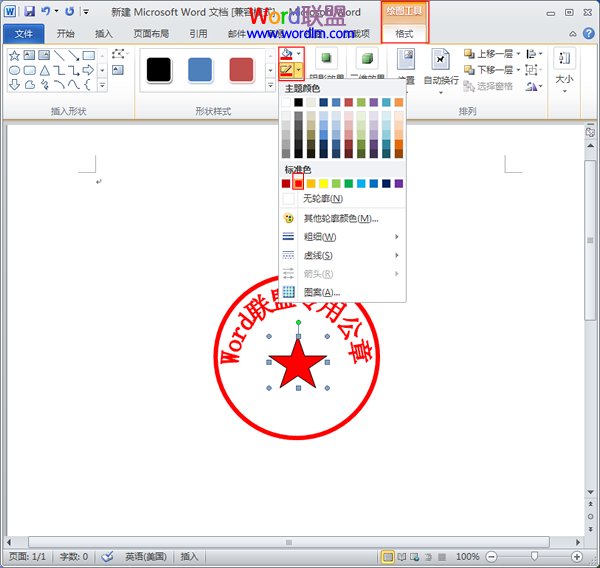
Task: Click the Save icon in quick access
Action: click(30, 11)
